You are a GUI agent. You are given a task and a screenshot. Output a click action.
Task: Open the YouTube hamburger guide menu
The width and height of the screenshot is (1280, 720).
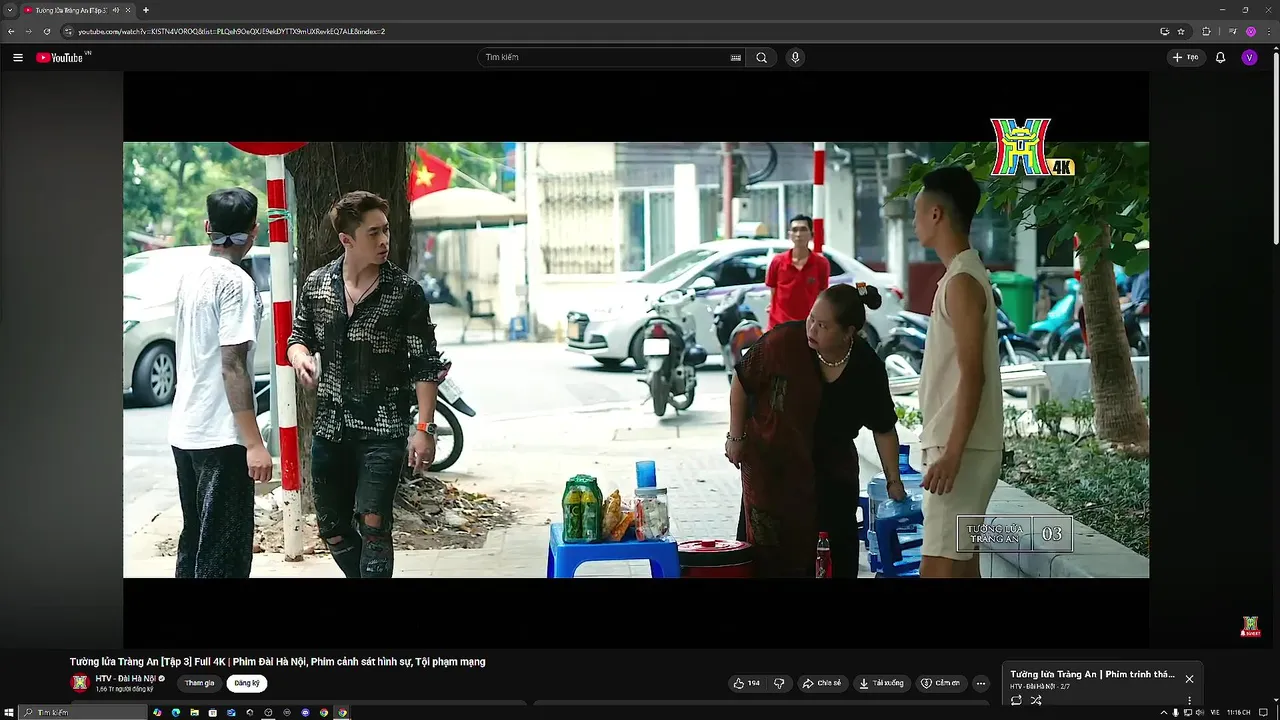[x=17, y=57]
